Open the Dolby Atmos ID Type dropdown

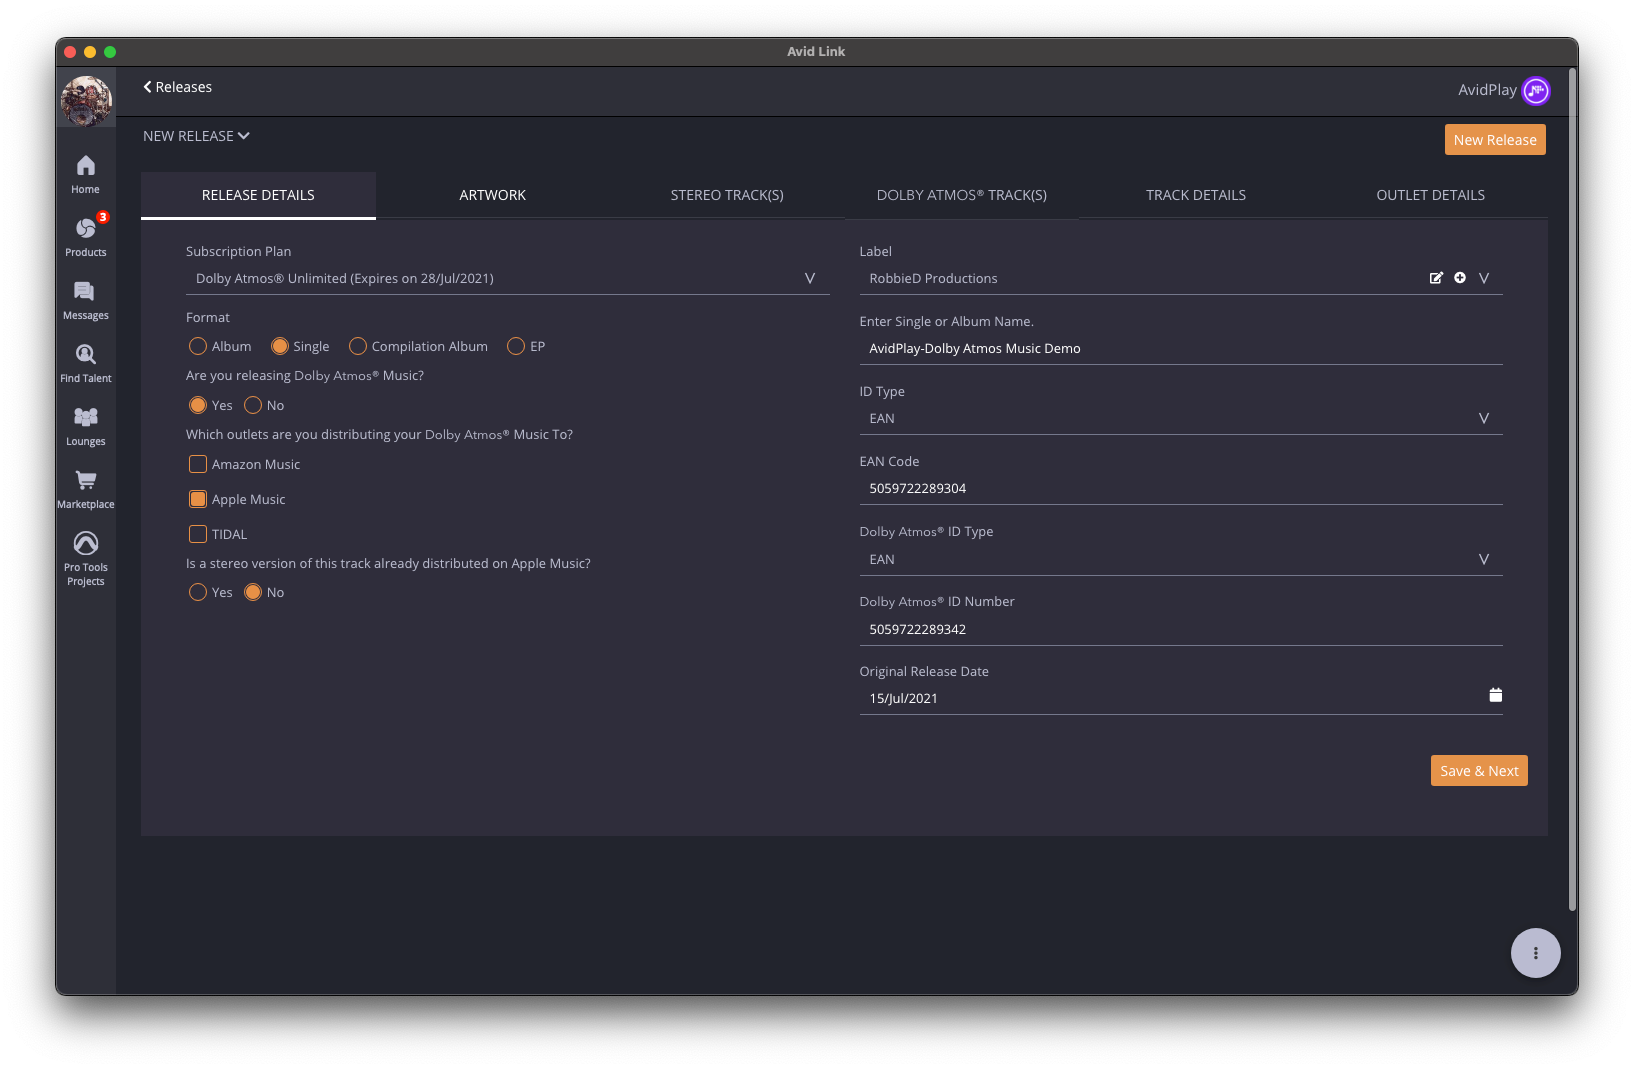click(1181, 560)
